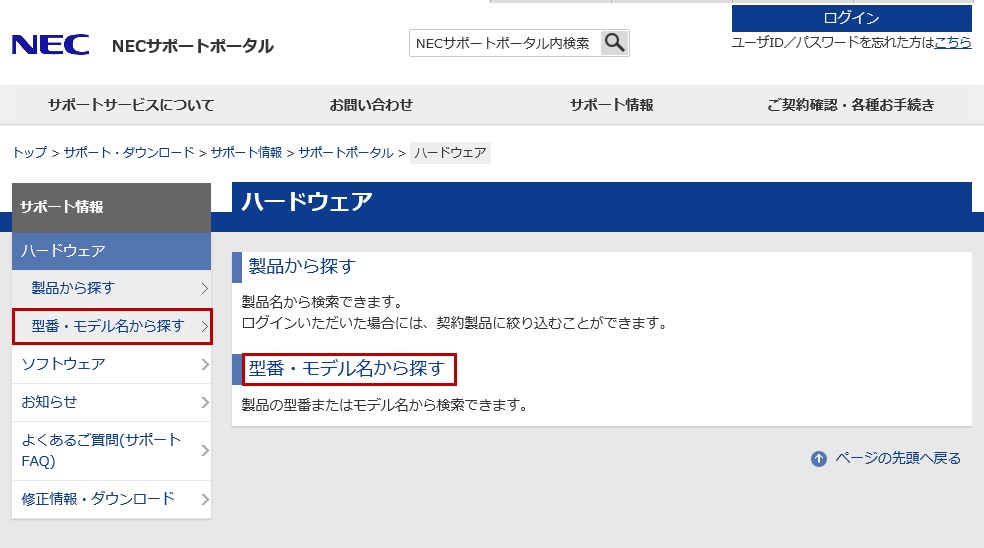
Task: Open the サポートサービスについて menu
Action: (x=131, y=105)
